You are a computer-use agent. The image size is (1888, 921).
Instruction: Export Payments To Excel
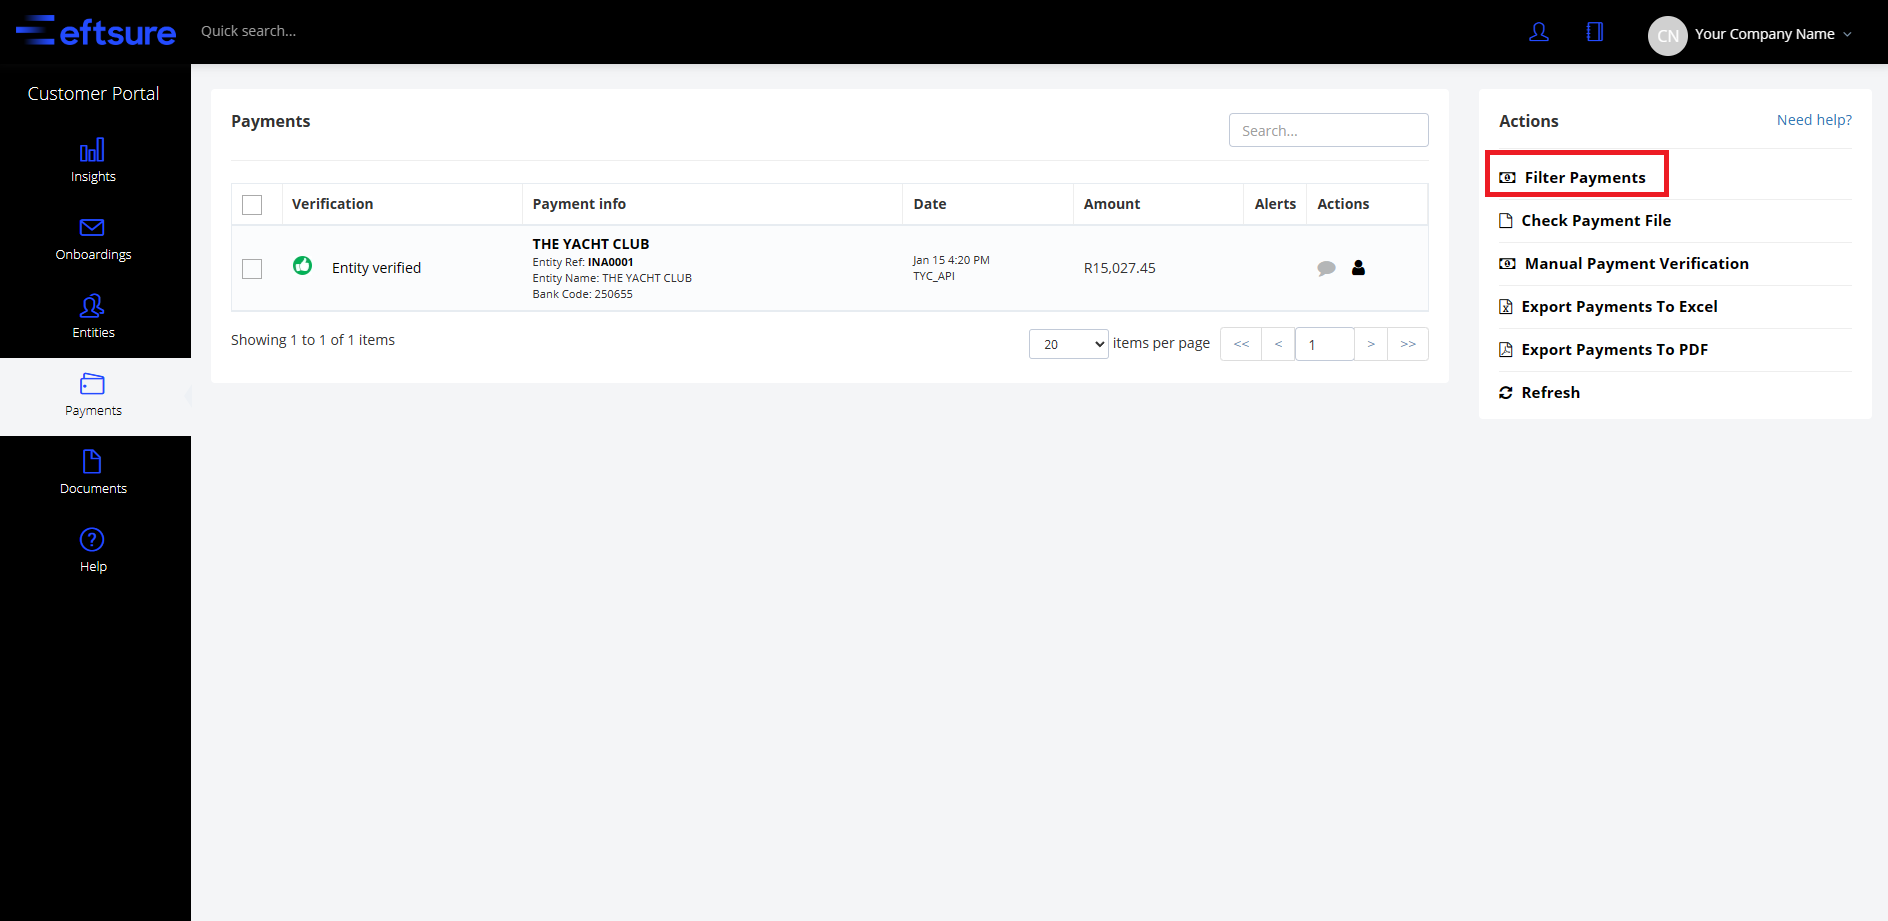click(1608, 306)
